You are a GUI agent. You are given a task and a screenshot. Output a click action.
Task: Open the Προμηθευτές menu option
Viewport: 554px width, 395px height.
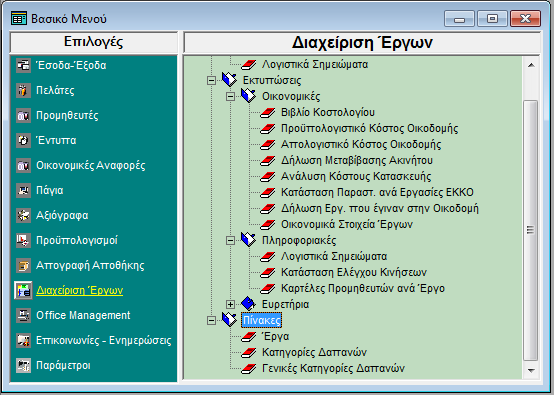(67, 116)
